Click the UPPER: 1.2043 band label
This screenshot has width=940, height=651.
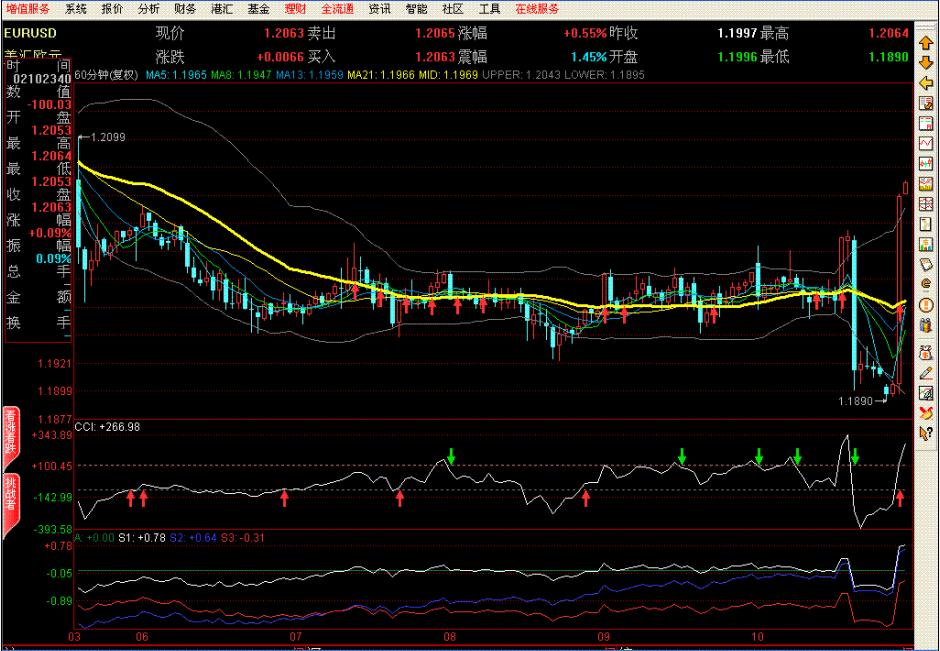(522, 75)
